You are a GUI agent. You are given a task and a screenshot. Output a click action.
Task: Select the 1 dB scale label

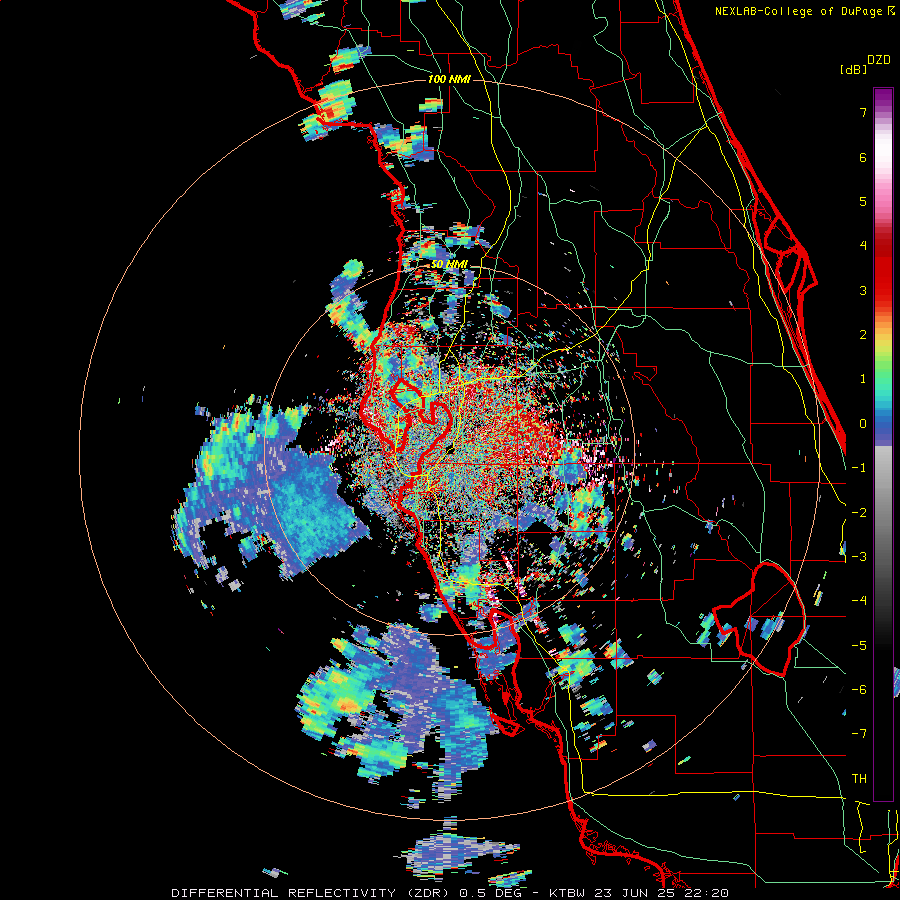(863, 379)
